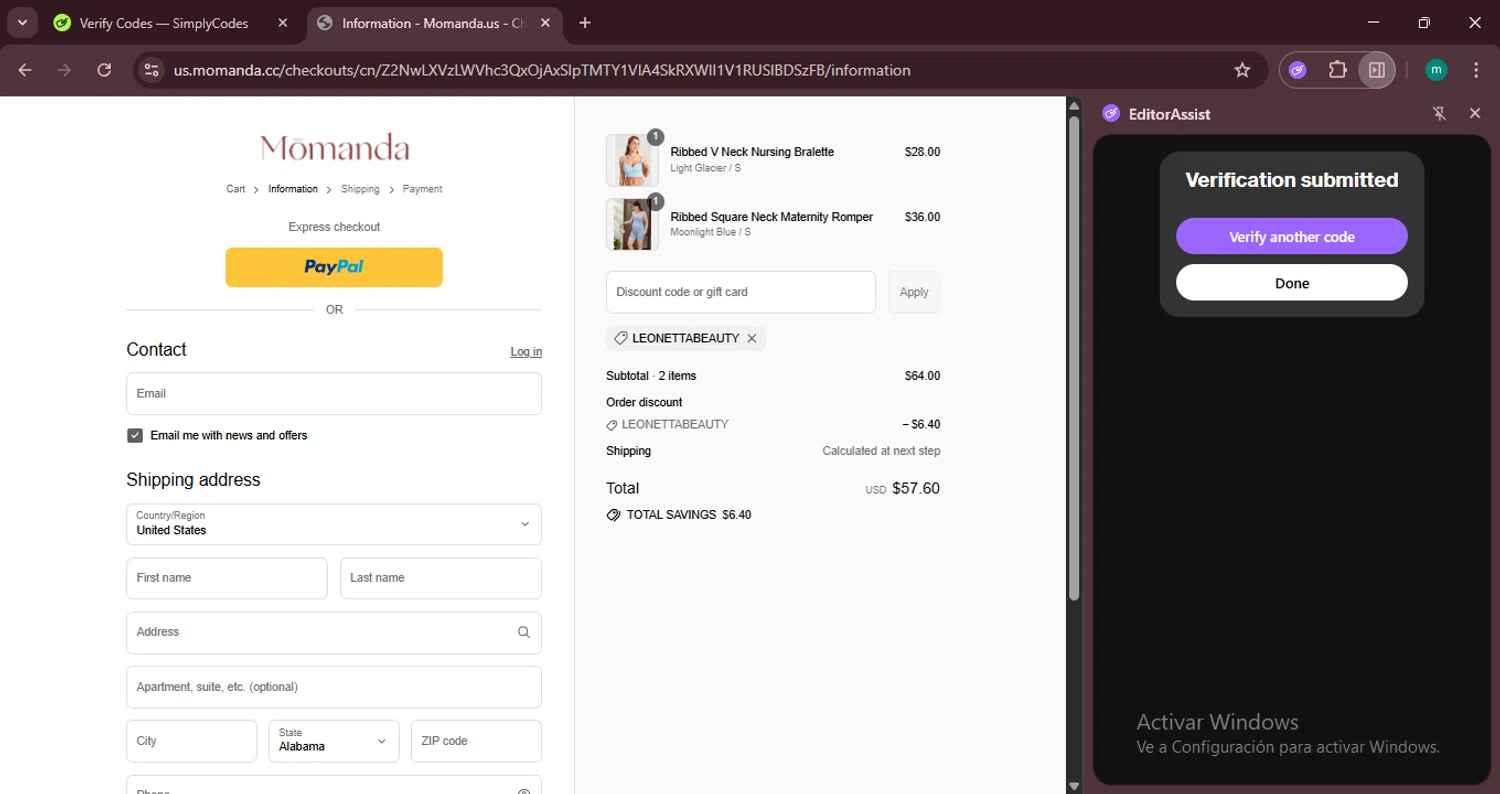Click the Done button in EditorAssist
The height and width of the screenshot is (794, 1500).
coord(1292,283)
